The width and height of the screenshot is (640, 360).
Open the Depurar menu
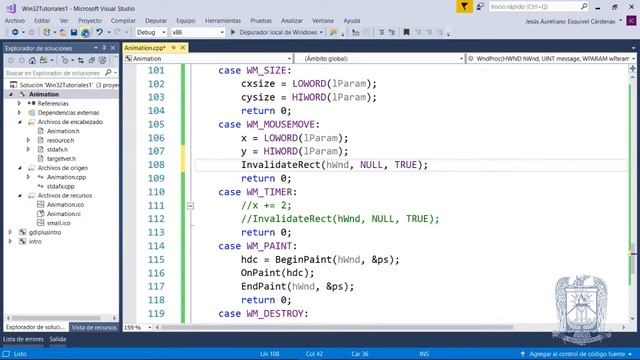point(156,20)
